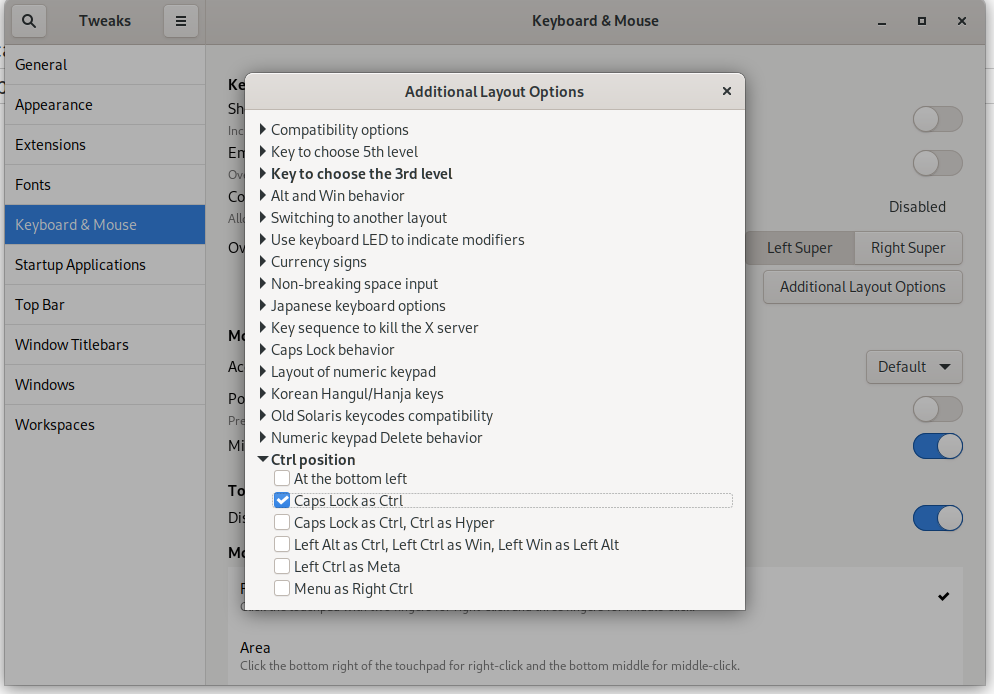The height and width of the screenshot is (694, 994).
Task: Check 'Caps Lock as Ctrl, Ctrl as Hyper'
Action: pos(282,523)
